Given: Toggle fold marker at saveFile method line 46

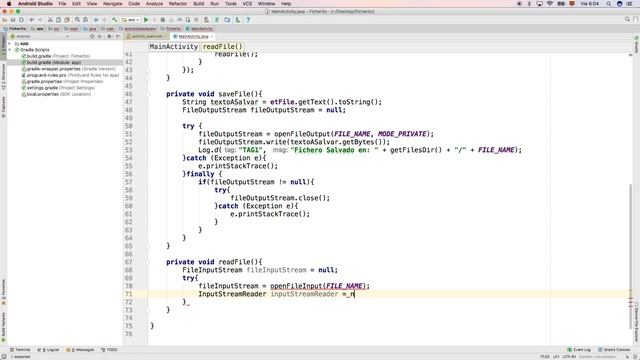Looking at the screenshot, I should pyautogui.click(x=149, y=94).
